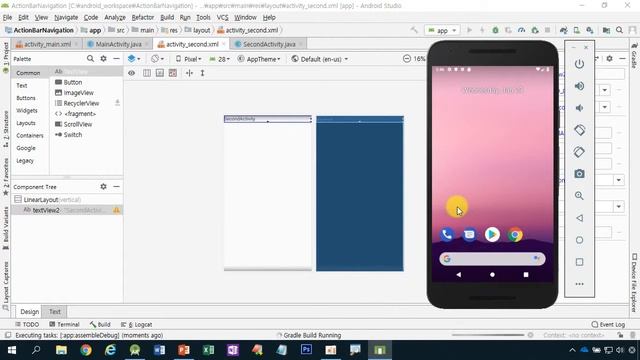Open Chrome from Windows taskbar
Image resolution: width=640 pixels, height=360 pixels.
86,350
